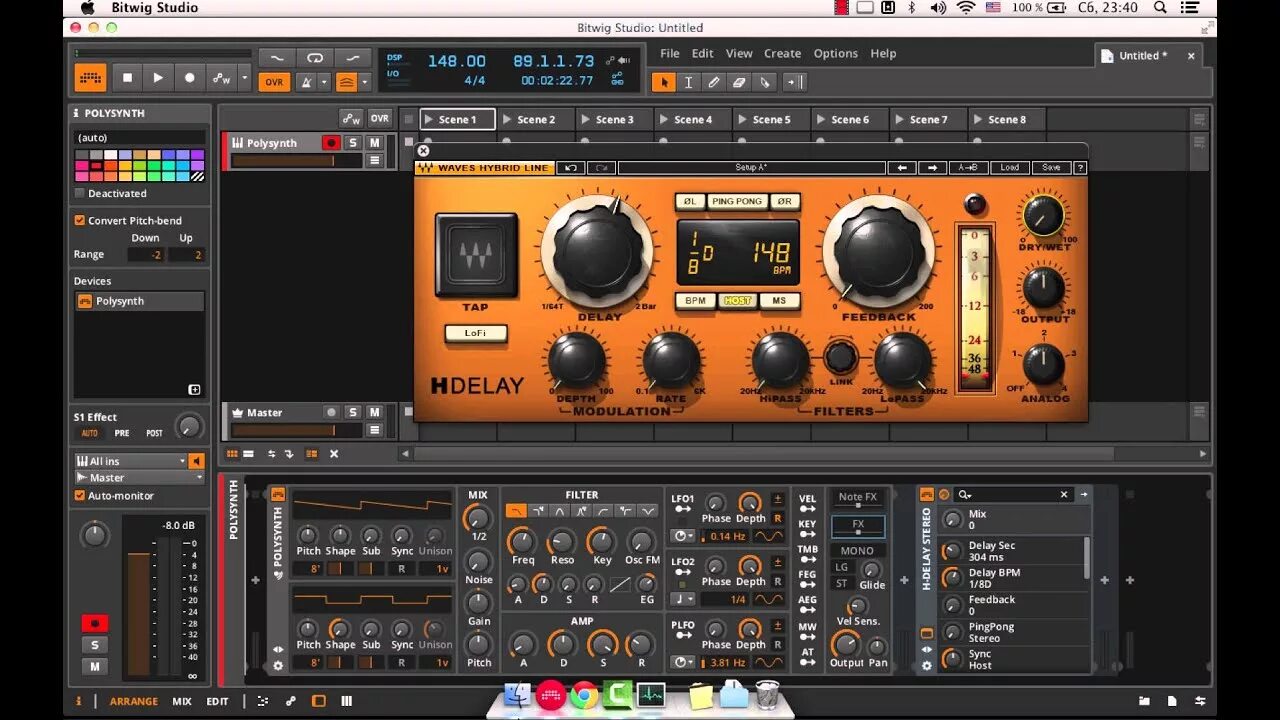Open LFO2 note sync dropdown
This screenshot has width=1280, height=720.
[685, 599]
